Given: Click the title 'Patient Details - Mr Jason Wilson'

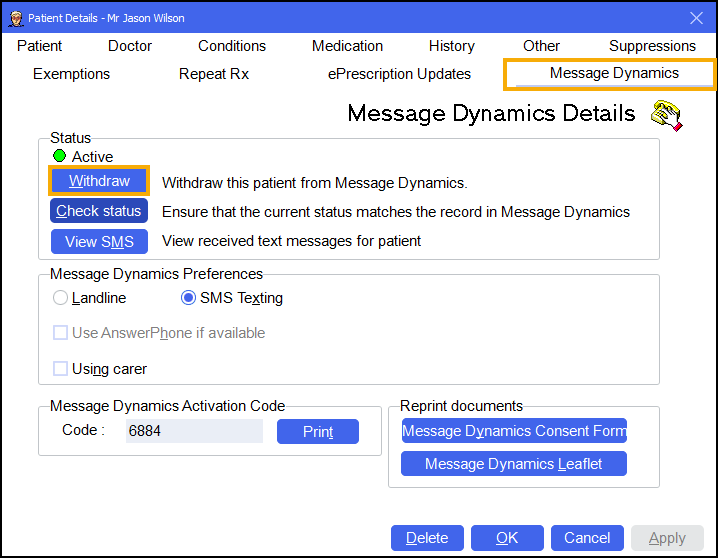Looking at the screenshot, I should [x=106, y=18].
